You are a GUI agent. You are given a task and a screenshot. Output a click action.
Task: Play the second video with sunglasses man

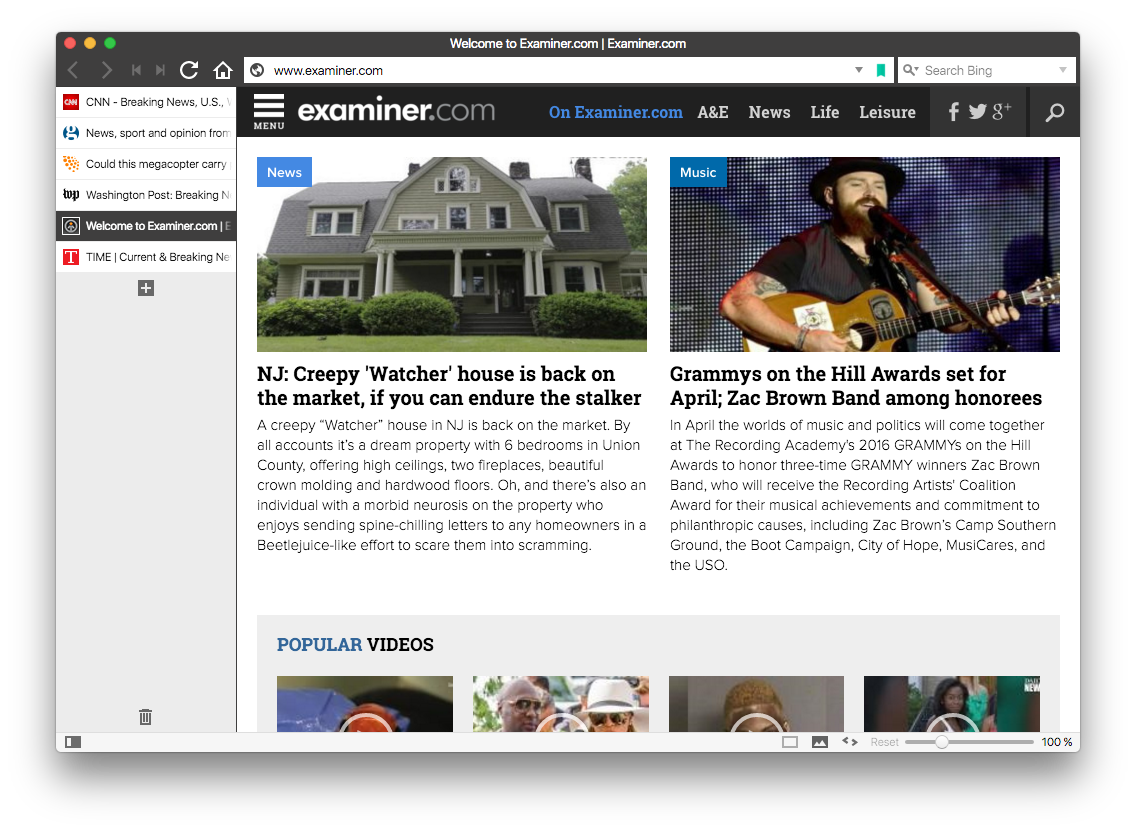point(561,704)
